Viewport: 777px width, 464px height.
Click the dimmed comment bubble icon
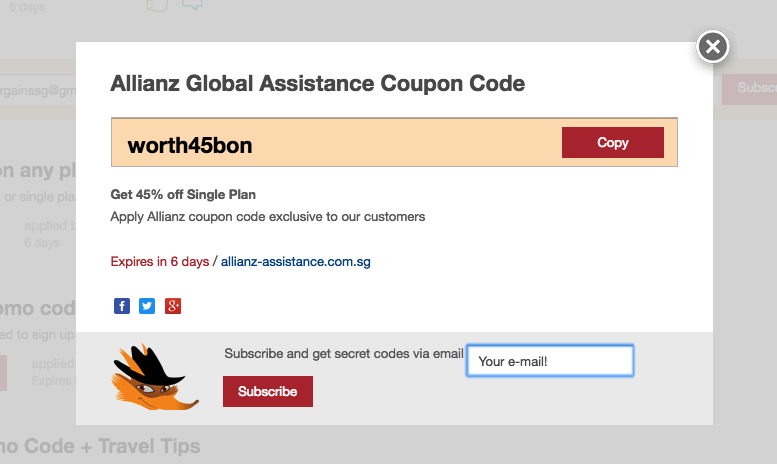192,5
